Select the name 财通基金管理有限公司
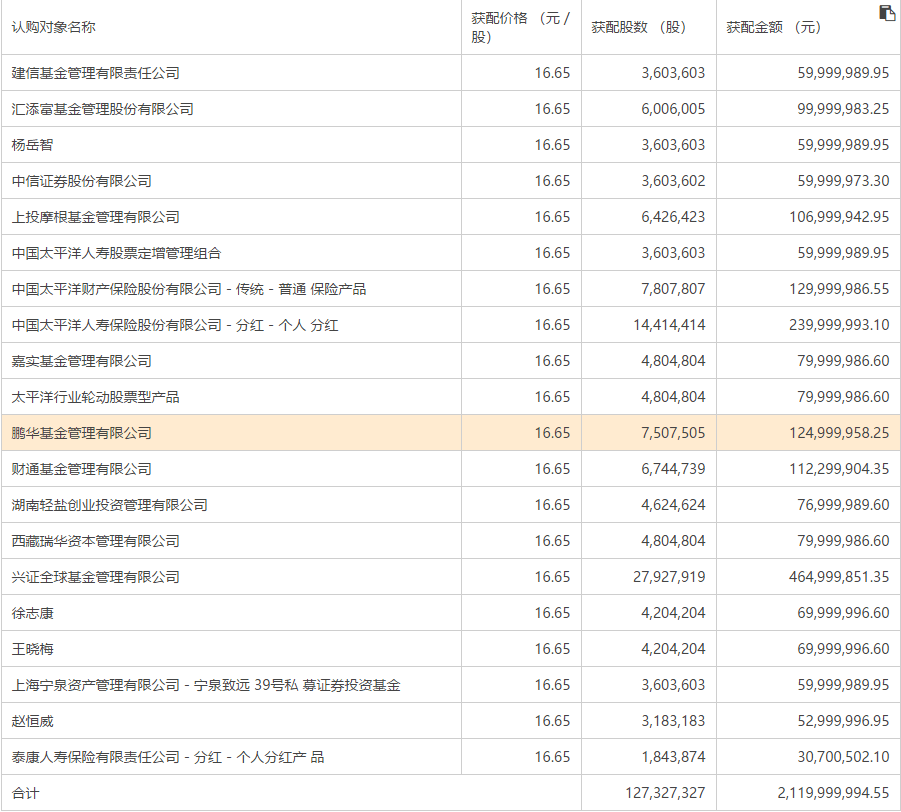The image size is (901, 812). point(82,469)
